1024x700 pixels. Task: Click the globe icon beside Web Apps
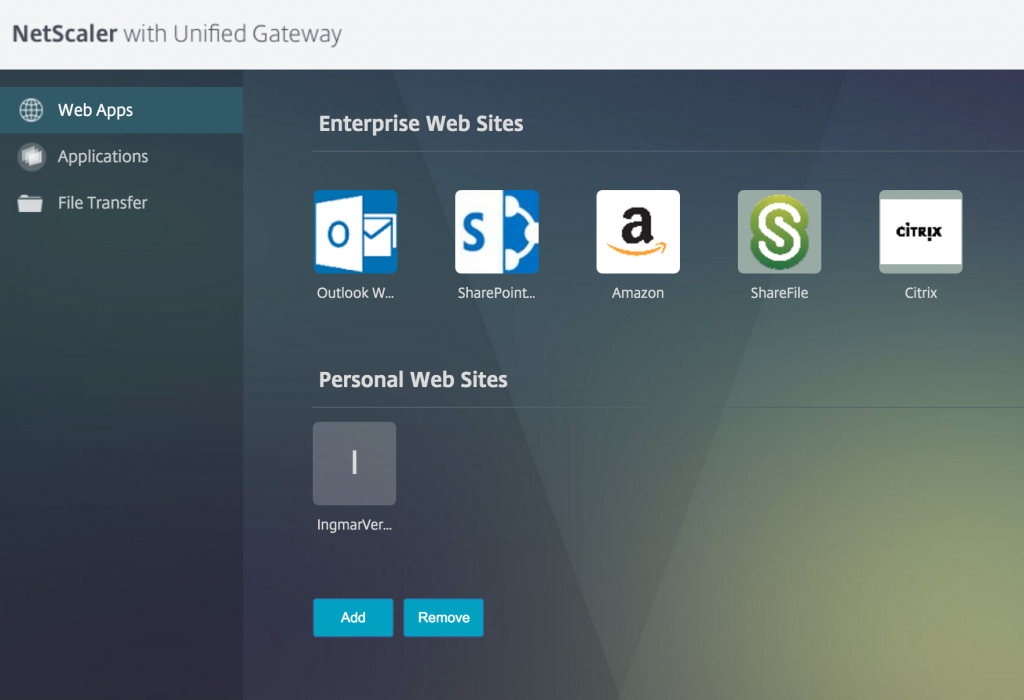coord(31,110)
